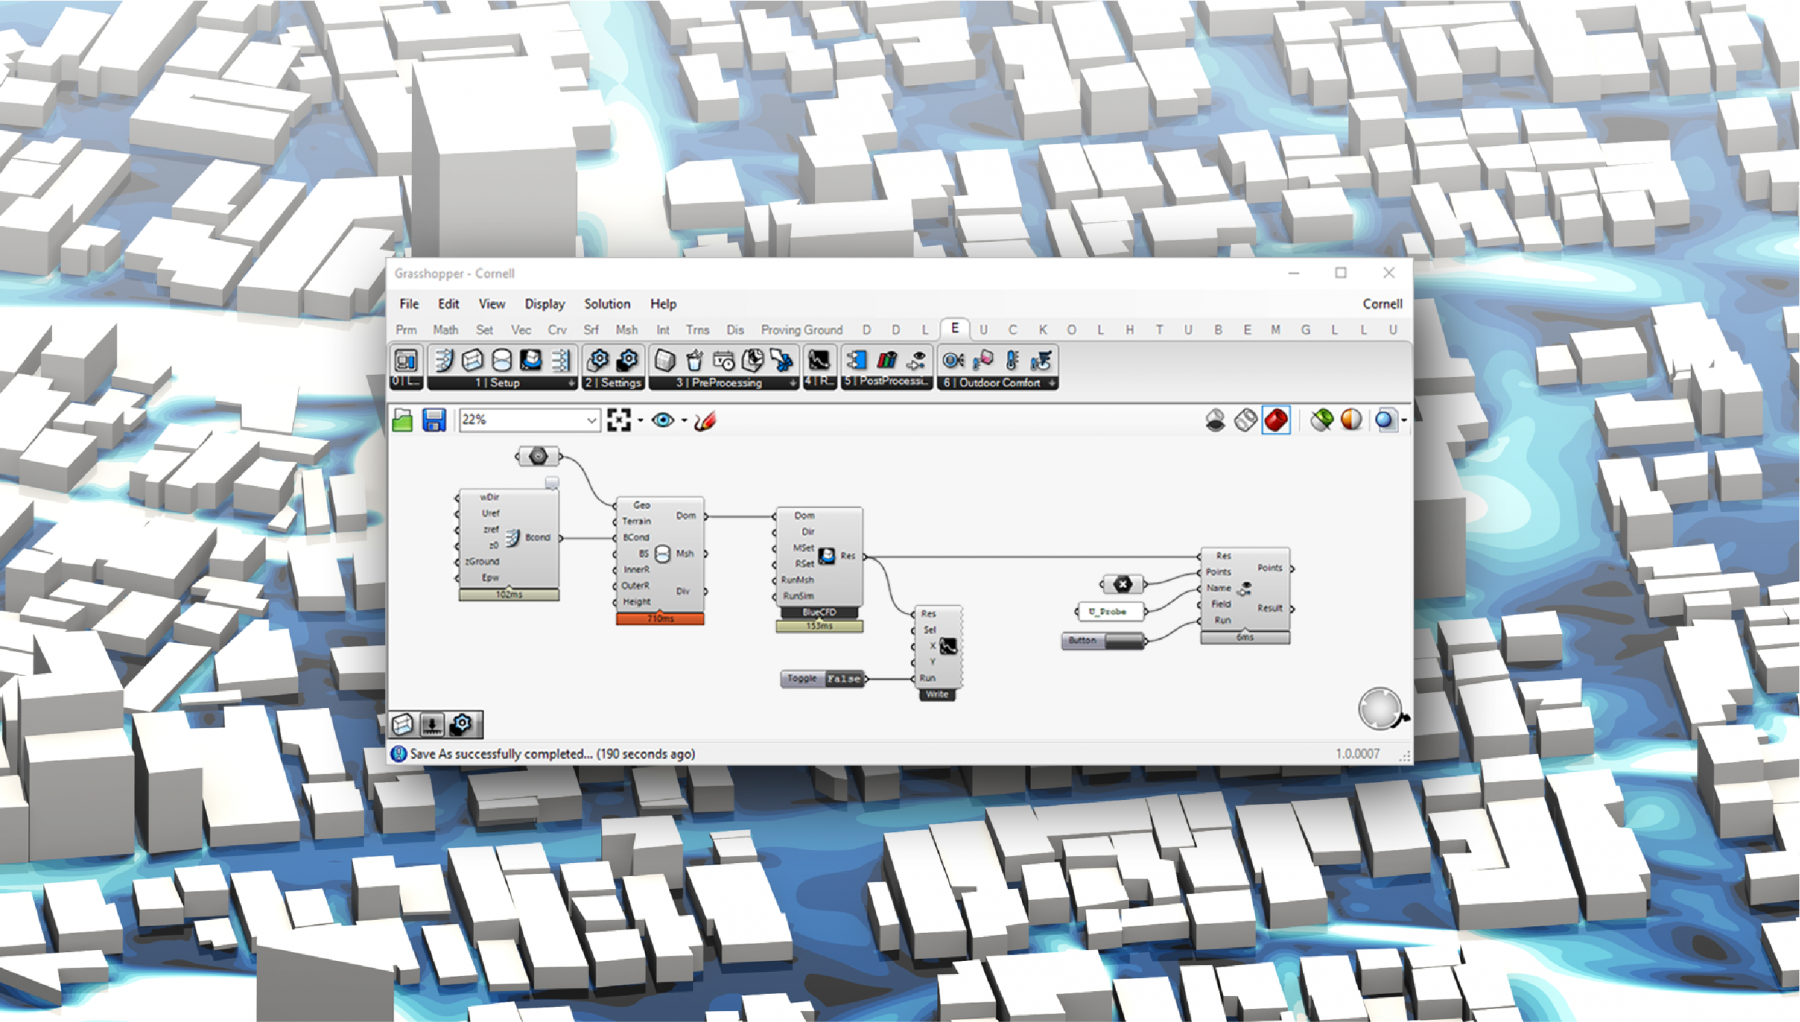
Task: Expand the 1 | Setup panel
Action: 571,383
